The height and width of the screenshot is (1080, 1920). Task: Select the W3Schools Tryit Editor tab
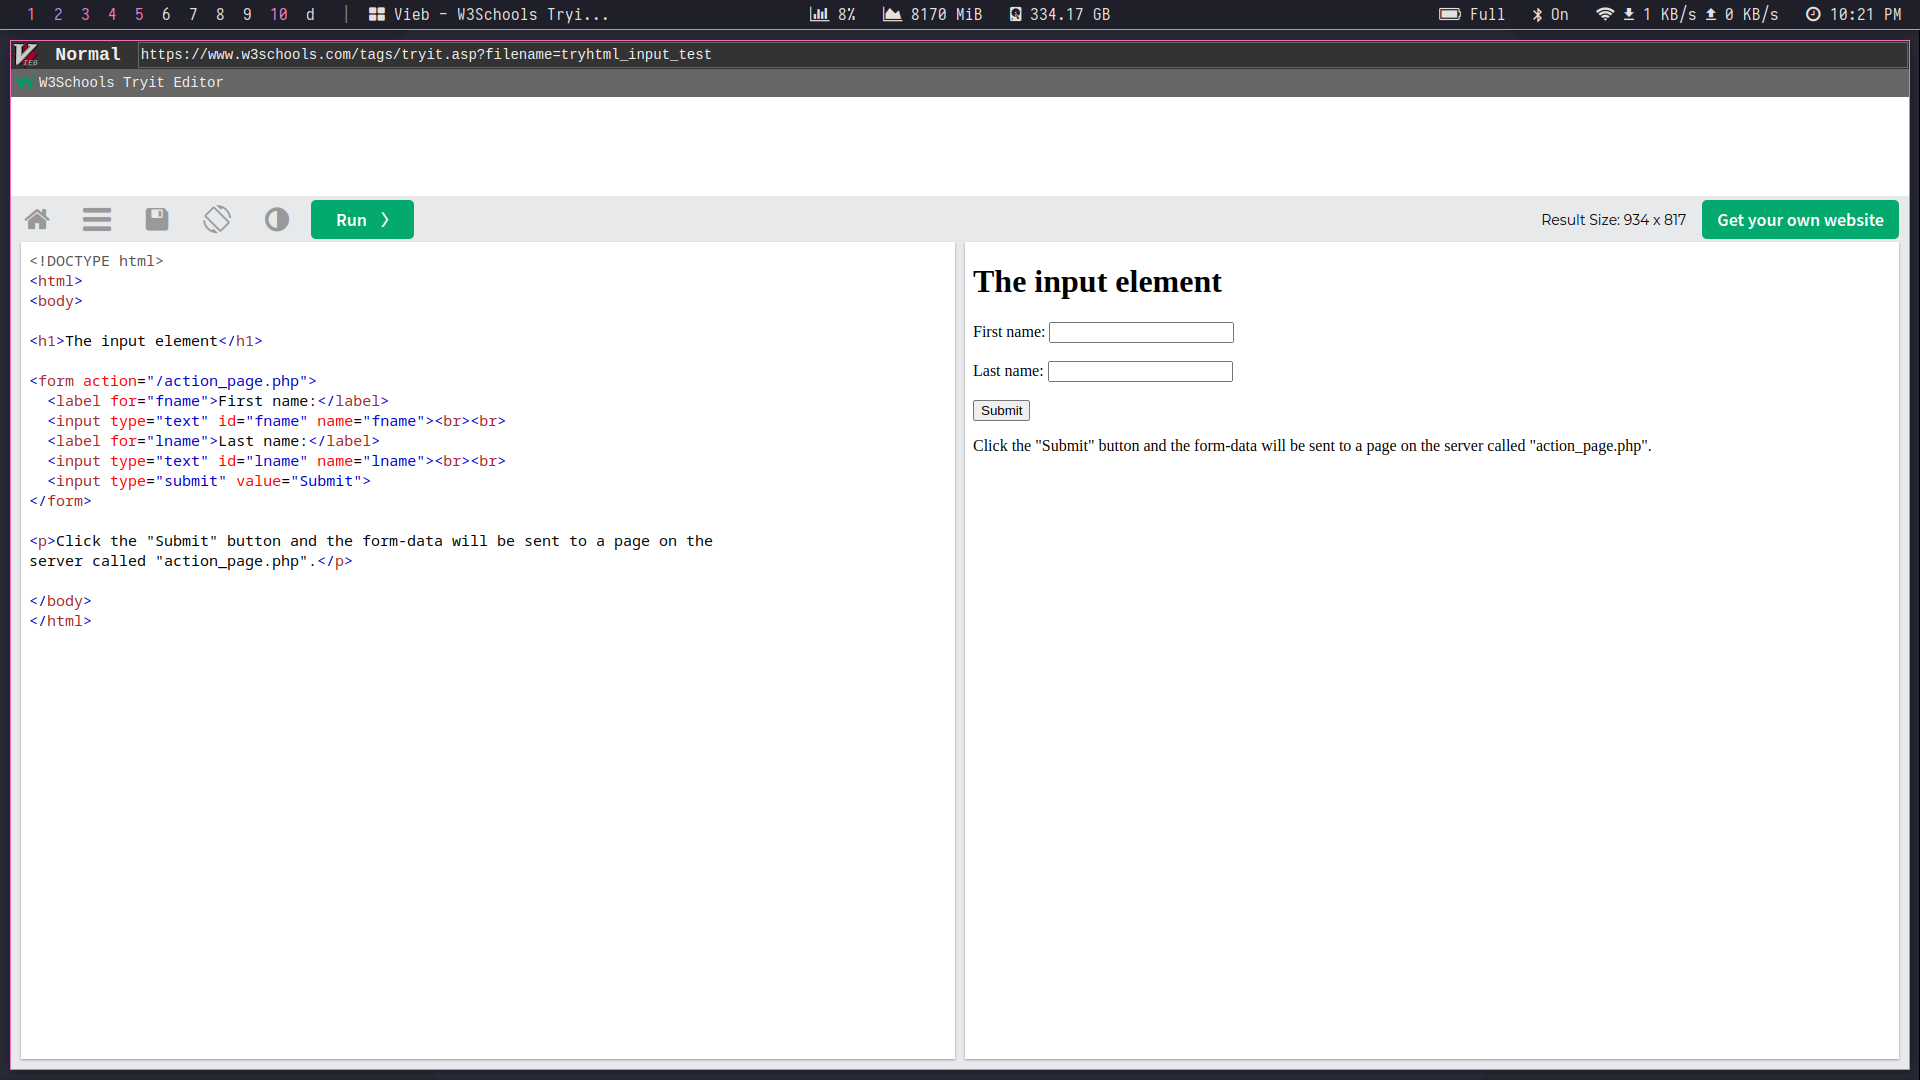[x=130, y=82]
